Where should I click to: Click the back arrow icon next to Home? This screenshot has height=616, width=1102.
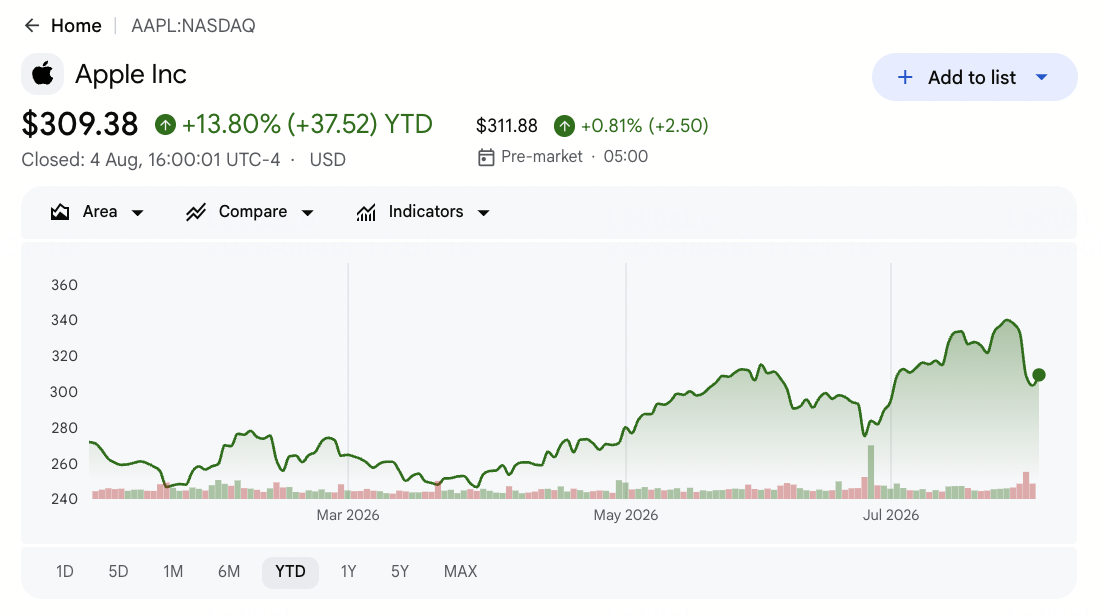[32, 26]
